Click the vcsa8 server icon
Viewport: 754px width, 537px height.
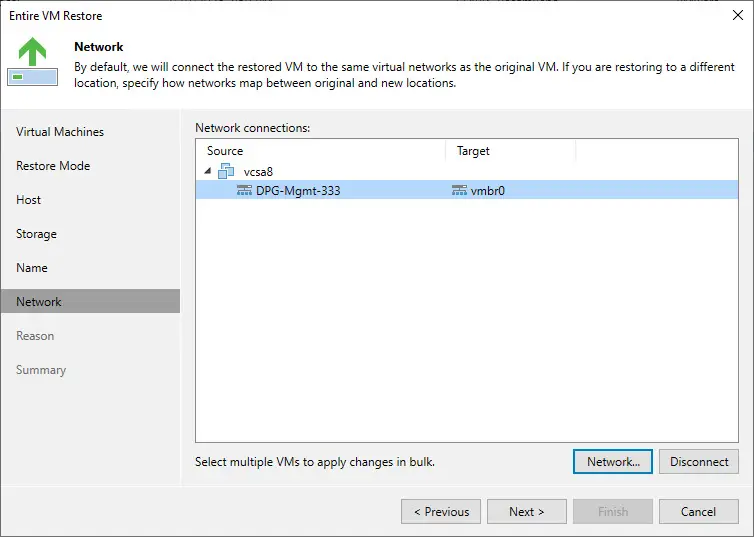pyautogui.click(x=226, y=171)
